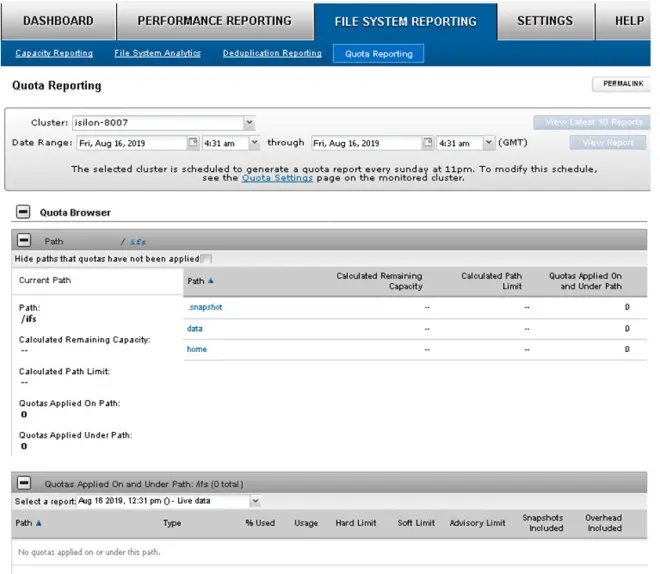Viewport: 660px width, 574px height.
Task: Open the home path
Action: tap(197, 349)
